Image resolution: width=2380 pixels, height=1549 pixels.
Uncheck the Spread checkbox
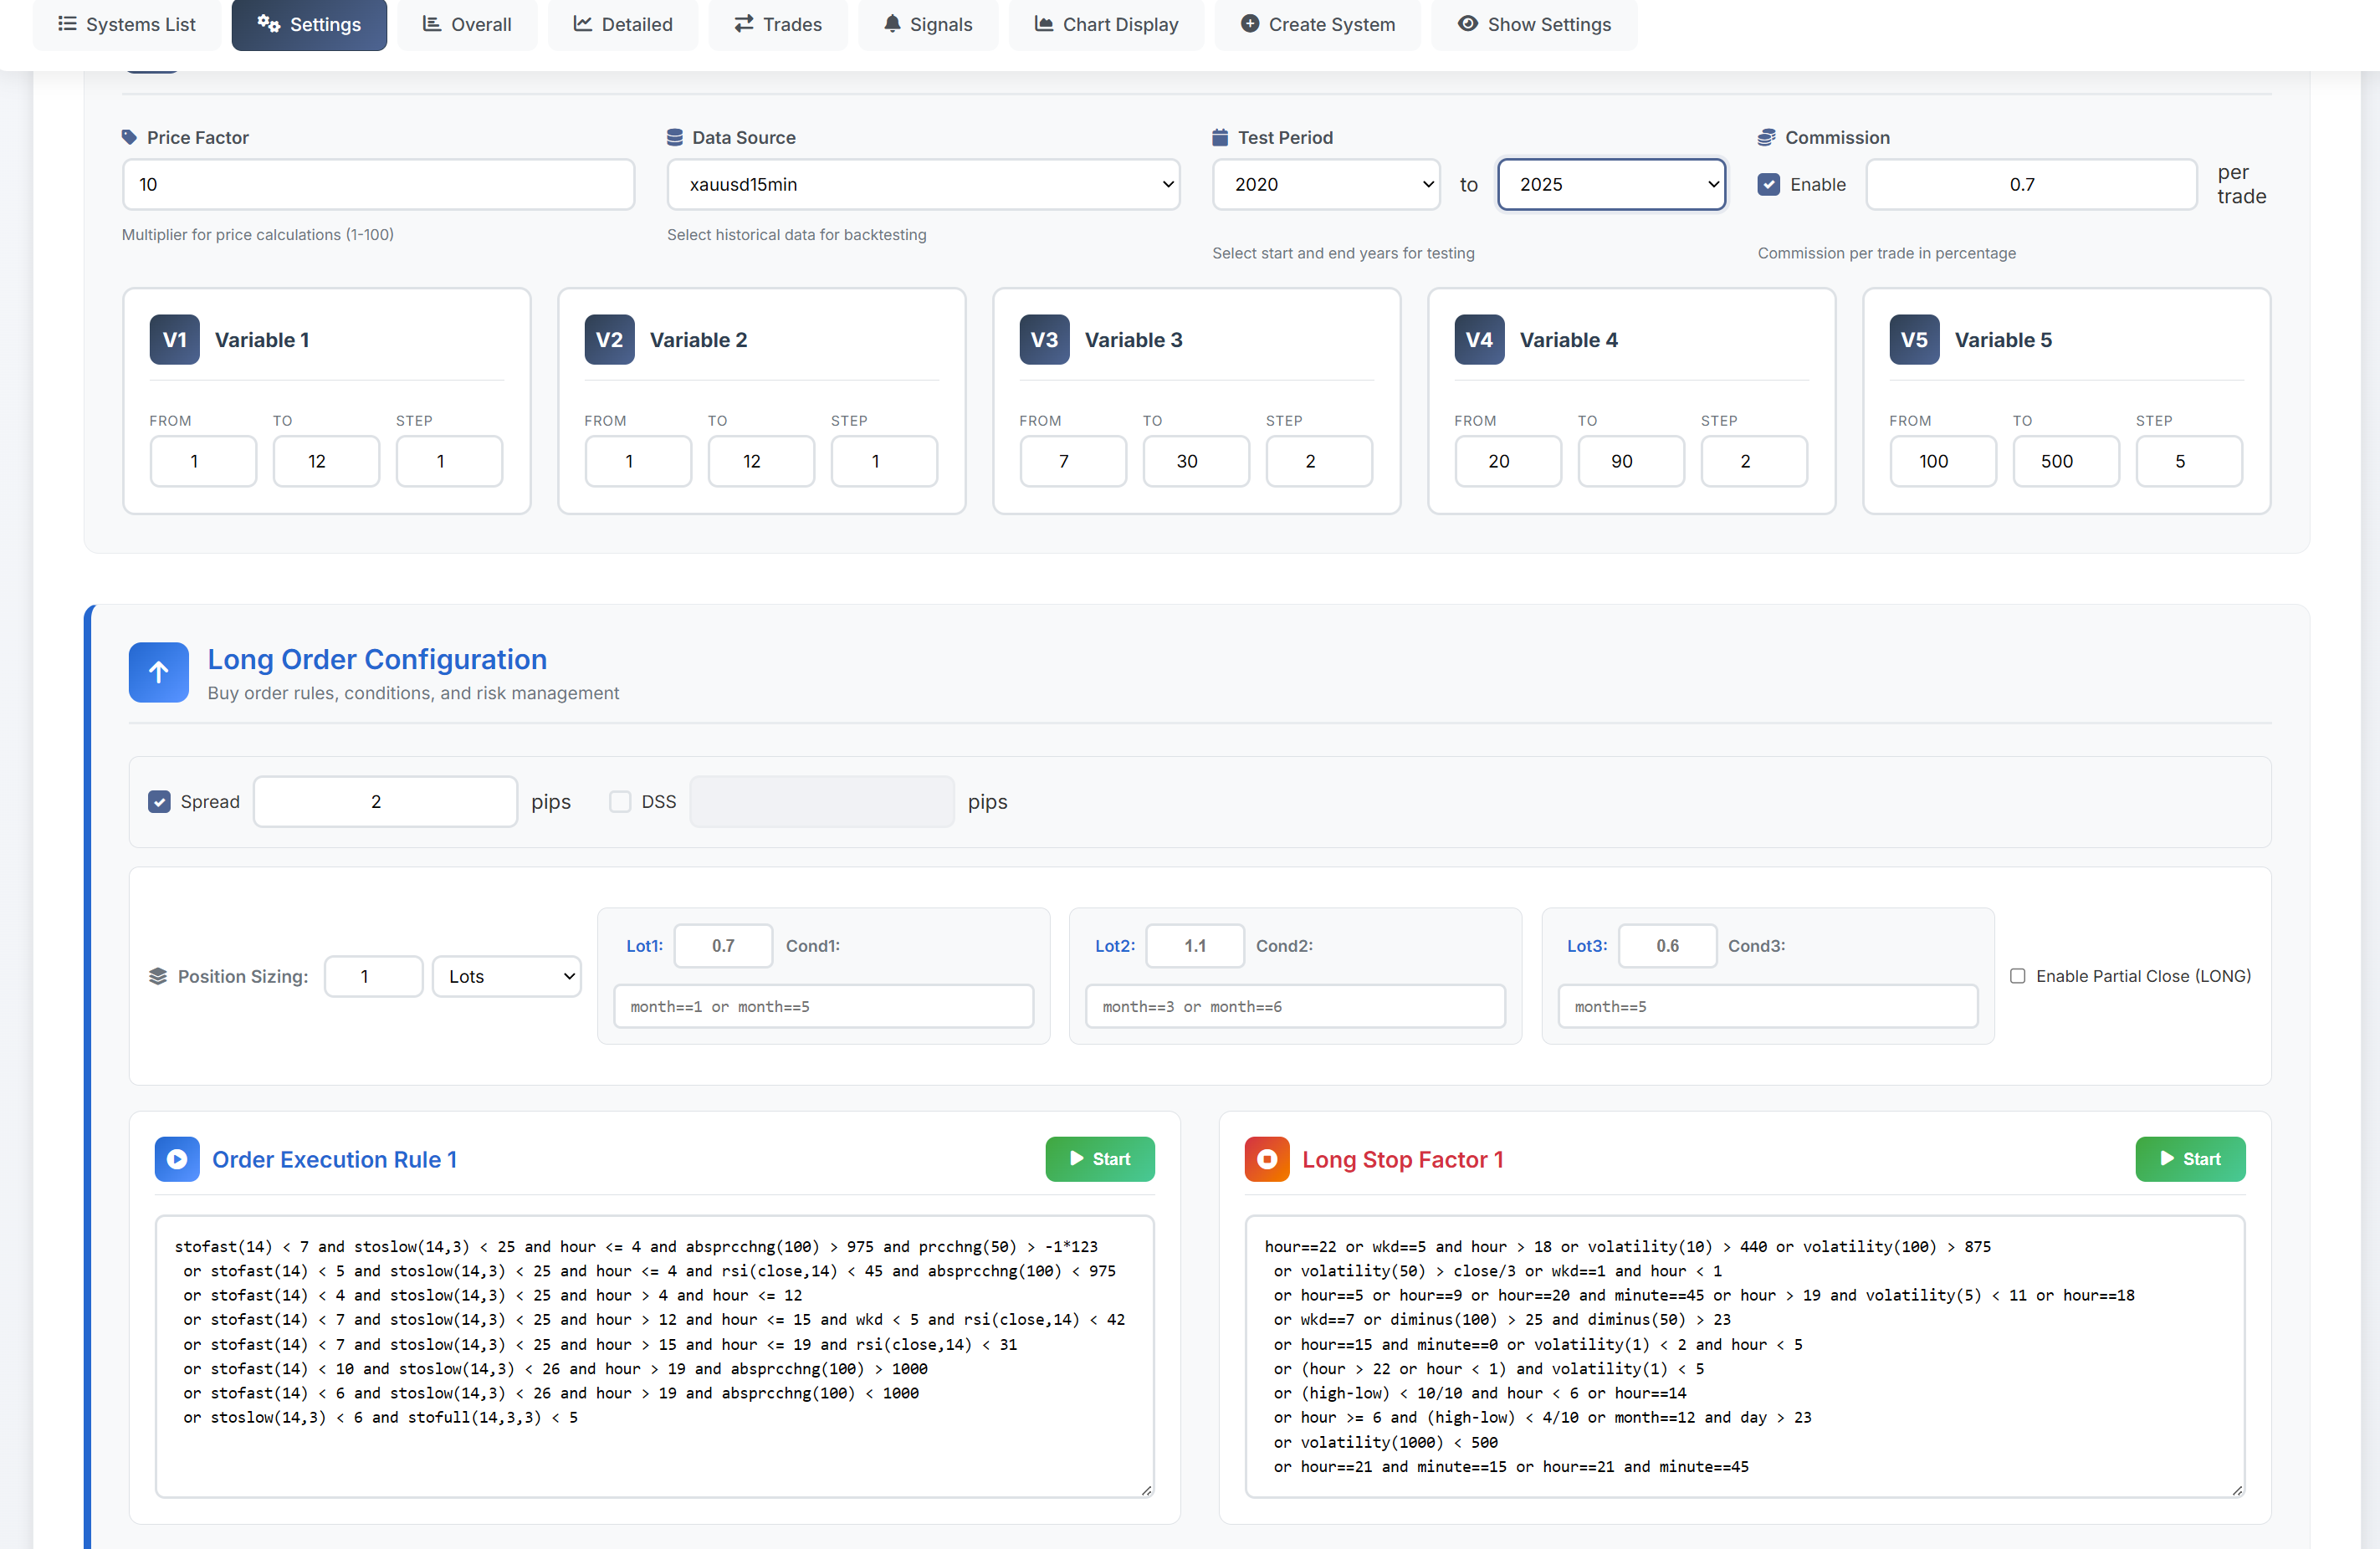pyautogui.click(x=159, y=802)
